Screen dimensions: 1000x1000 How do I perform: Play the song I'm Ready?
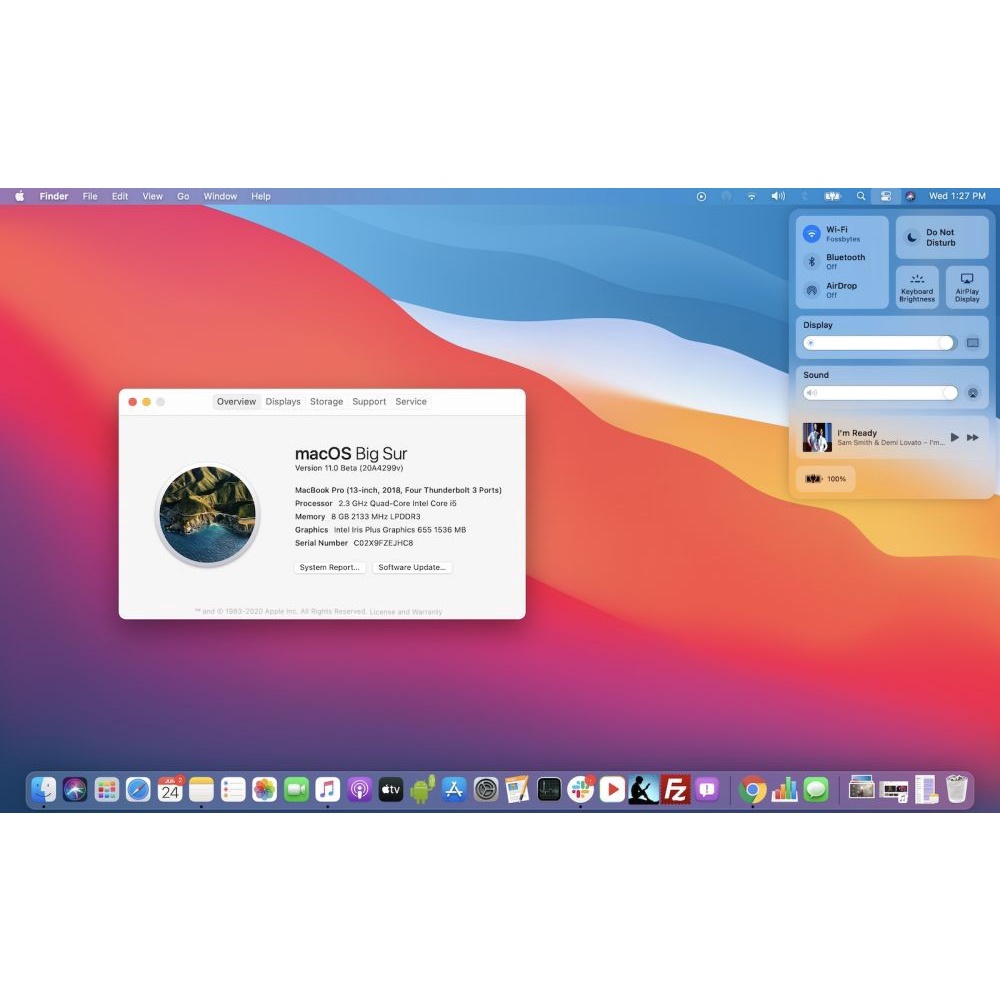coord(955,437)
